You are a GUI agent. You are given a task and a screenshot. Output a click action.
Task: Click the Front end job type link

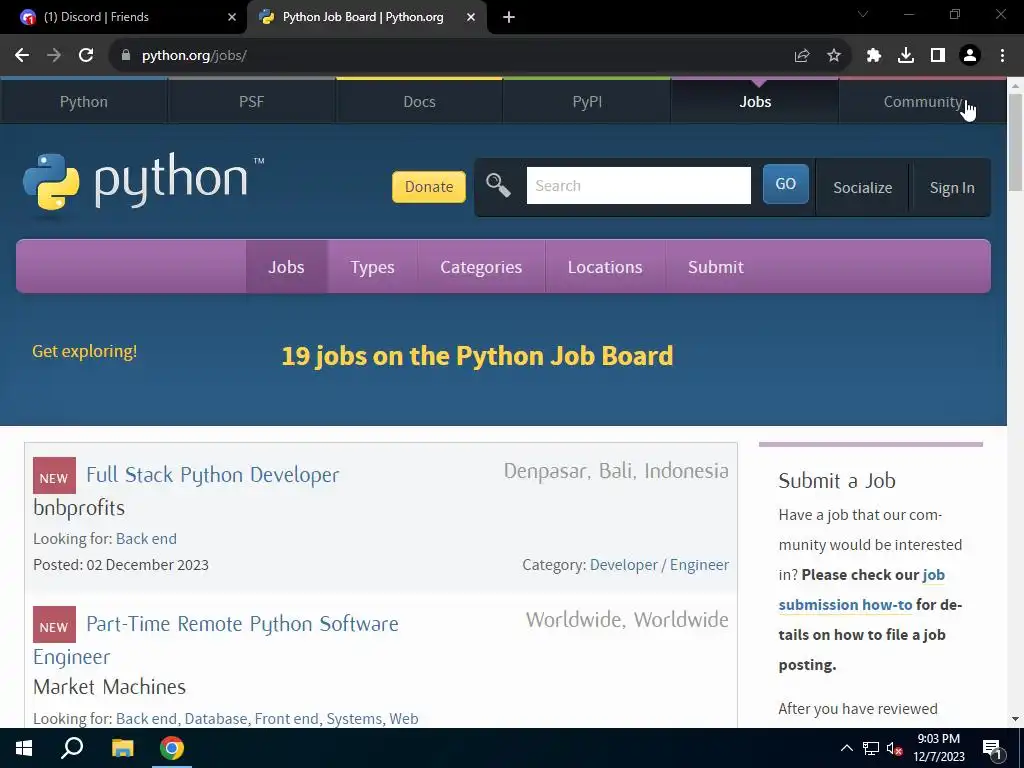pos(287,718)
